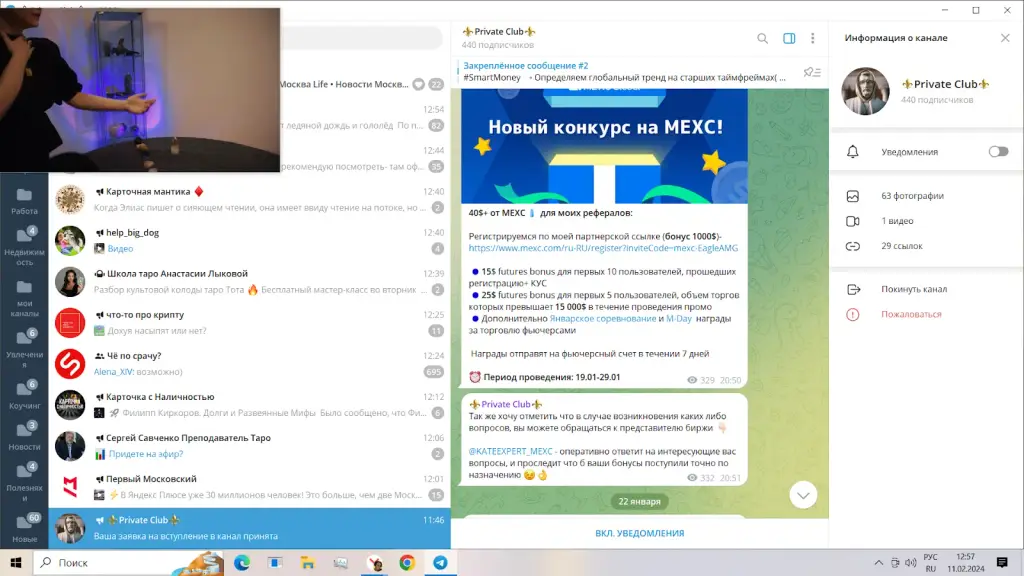Open the что-то про крипту chat
Screen dimensions: 1024x576
click(249, 323)
